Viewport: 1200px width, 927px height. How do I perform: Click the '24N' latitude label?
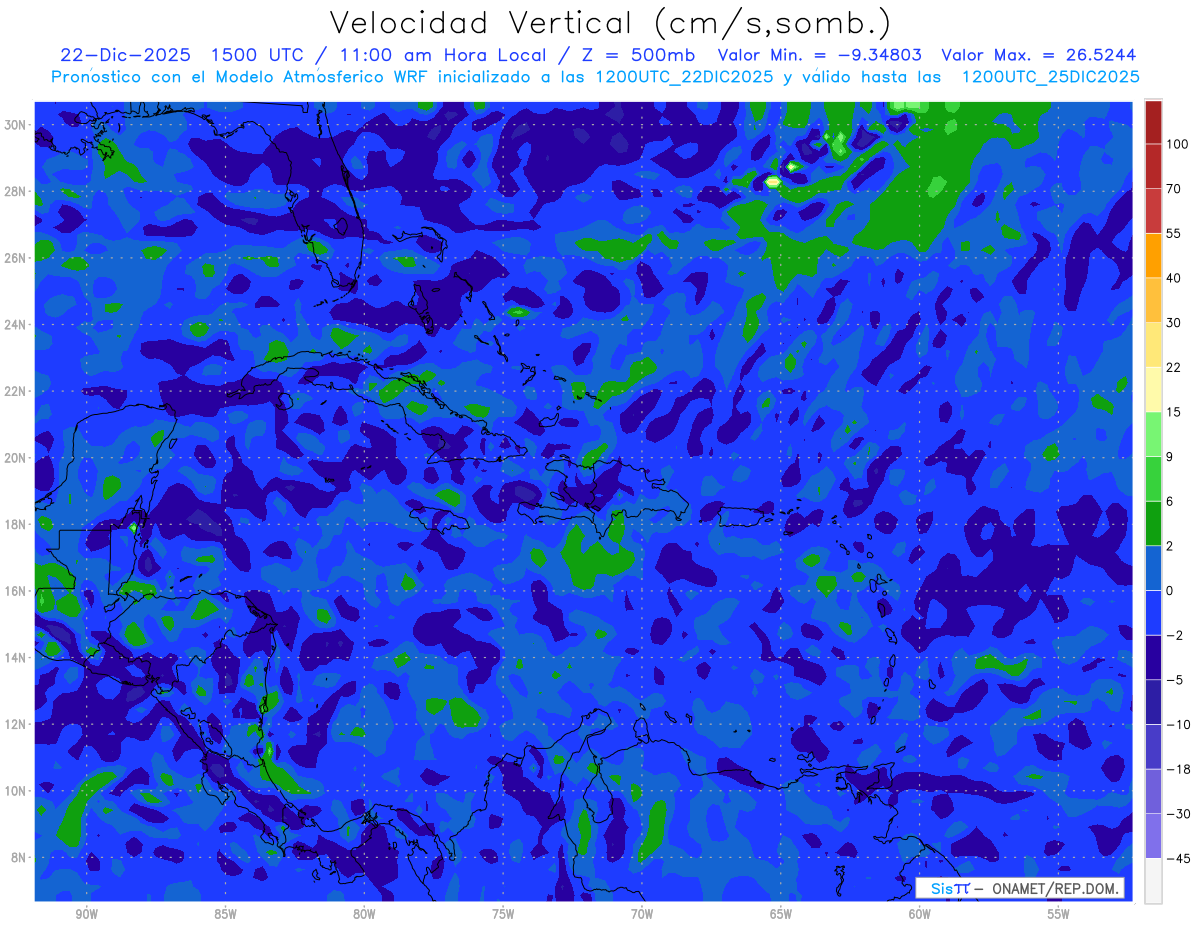pyautogui.click(x=17, y=325)
